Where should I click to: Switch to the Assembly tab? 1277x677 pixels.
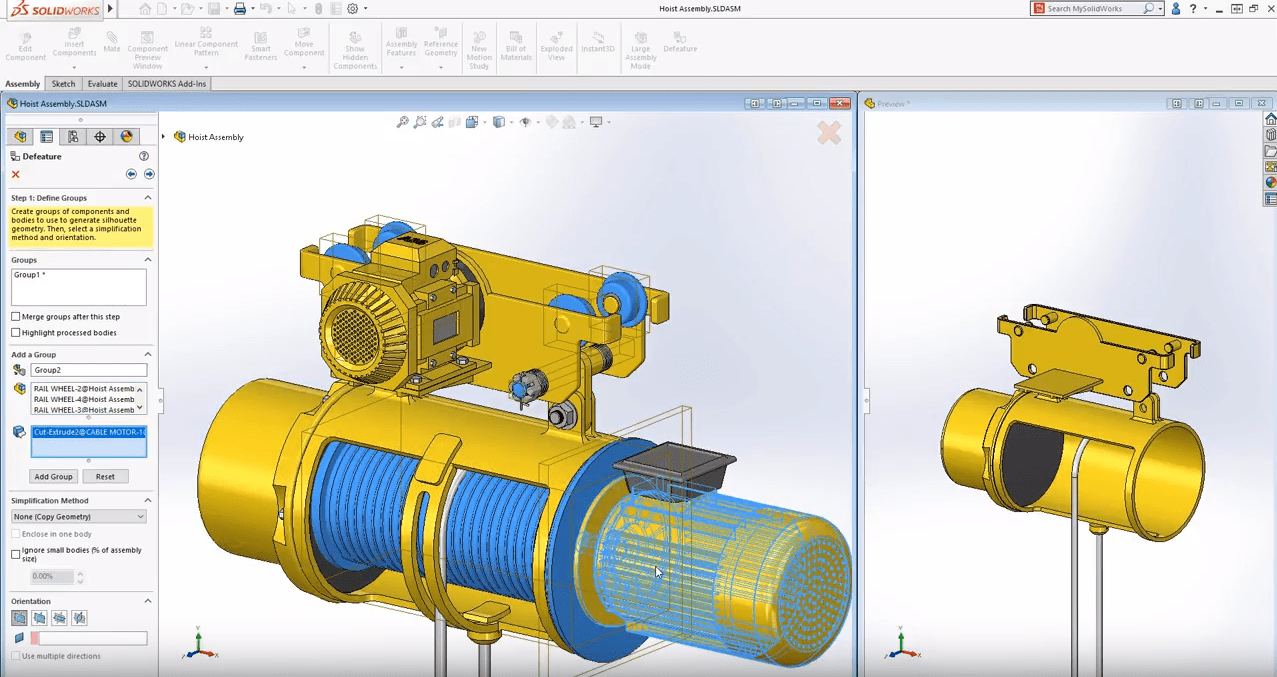[x=23, y=84]
